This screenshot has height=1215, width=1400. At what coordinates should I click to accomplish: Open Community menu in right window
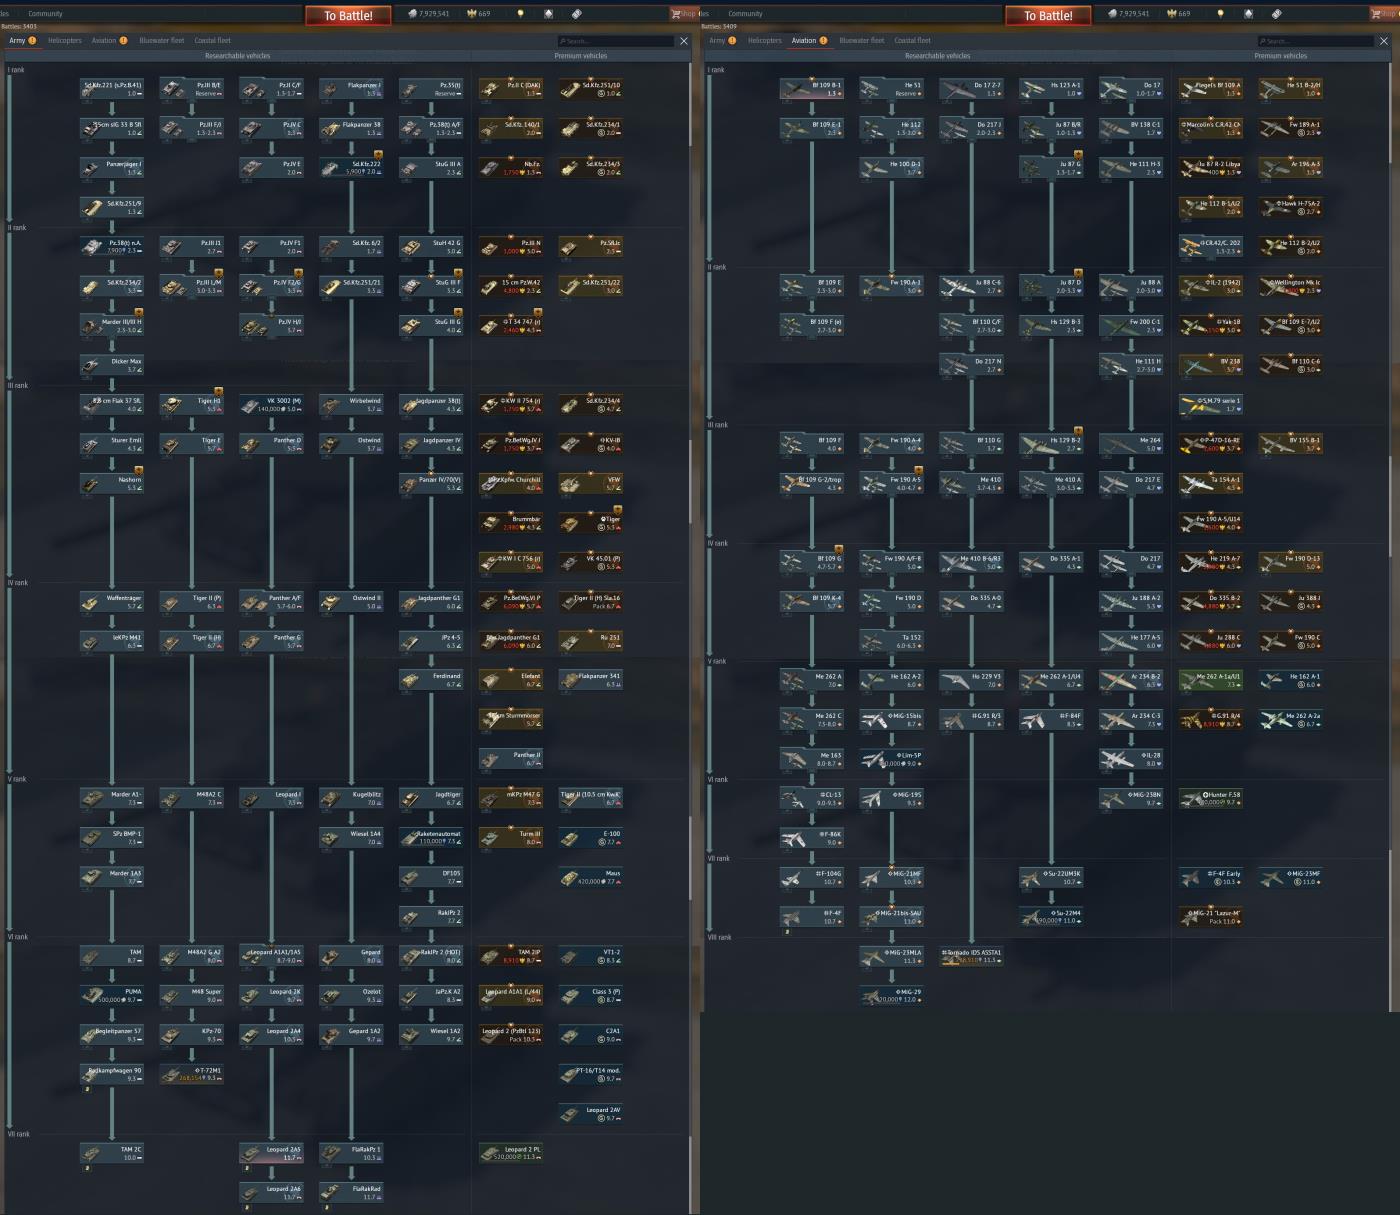coord(745,14)
